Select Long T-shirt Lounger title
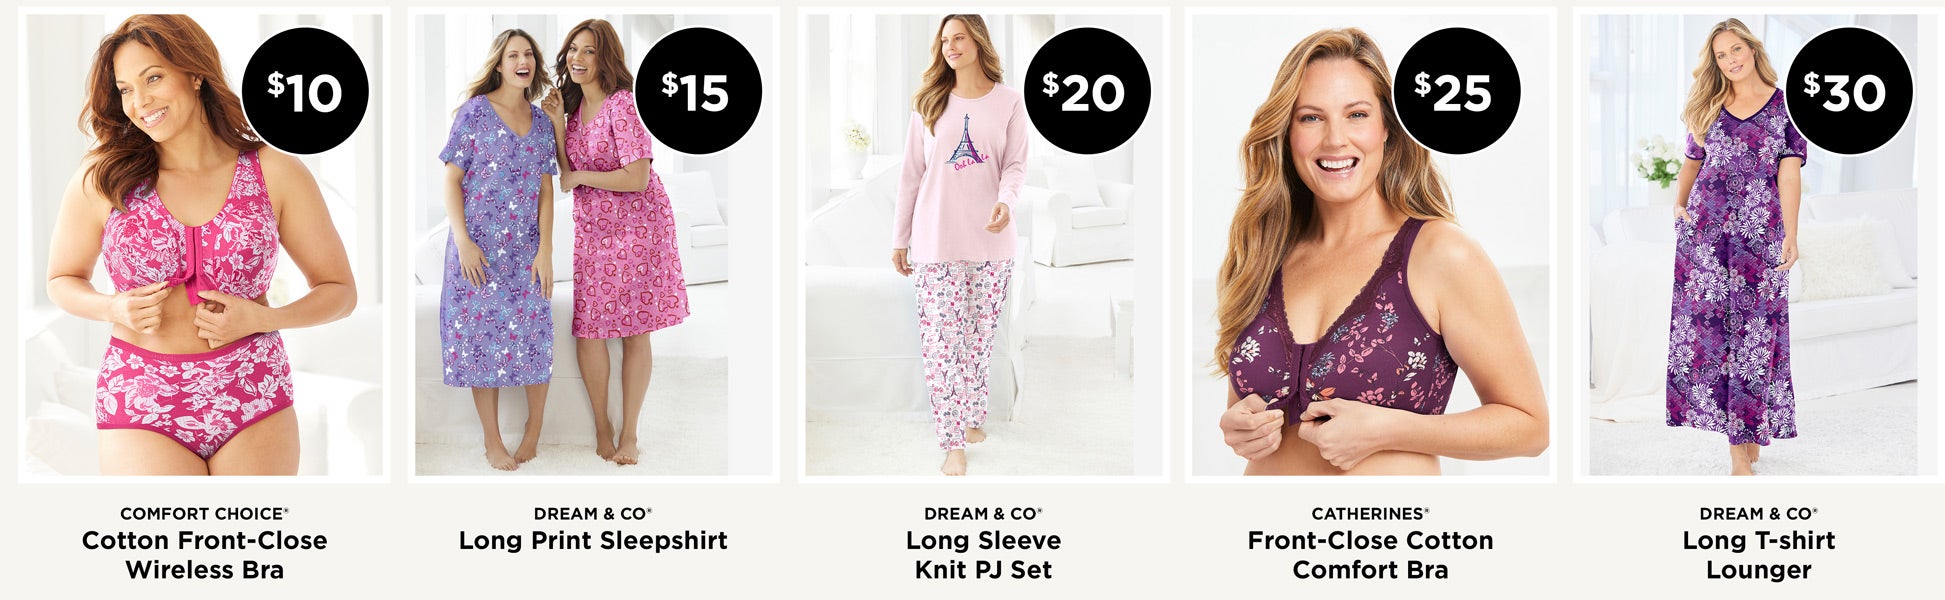The width and height of the screenshot is (1945, 600). coord(1758,555)
